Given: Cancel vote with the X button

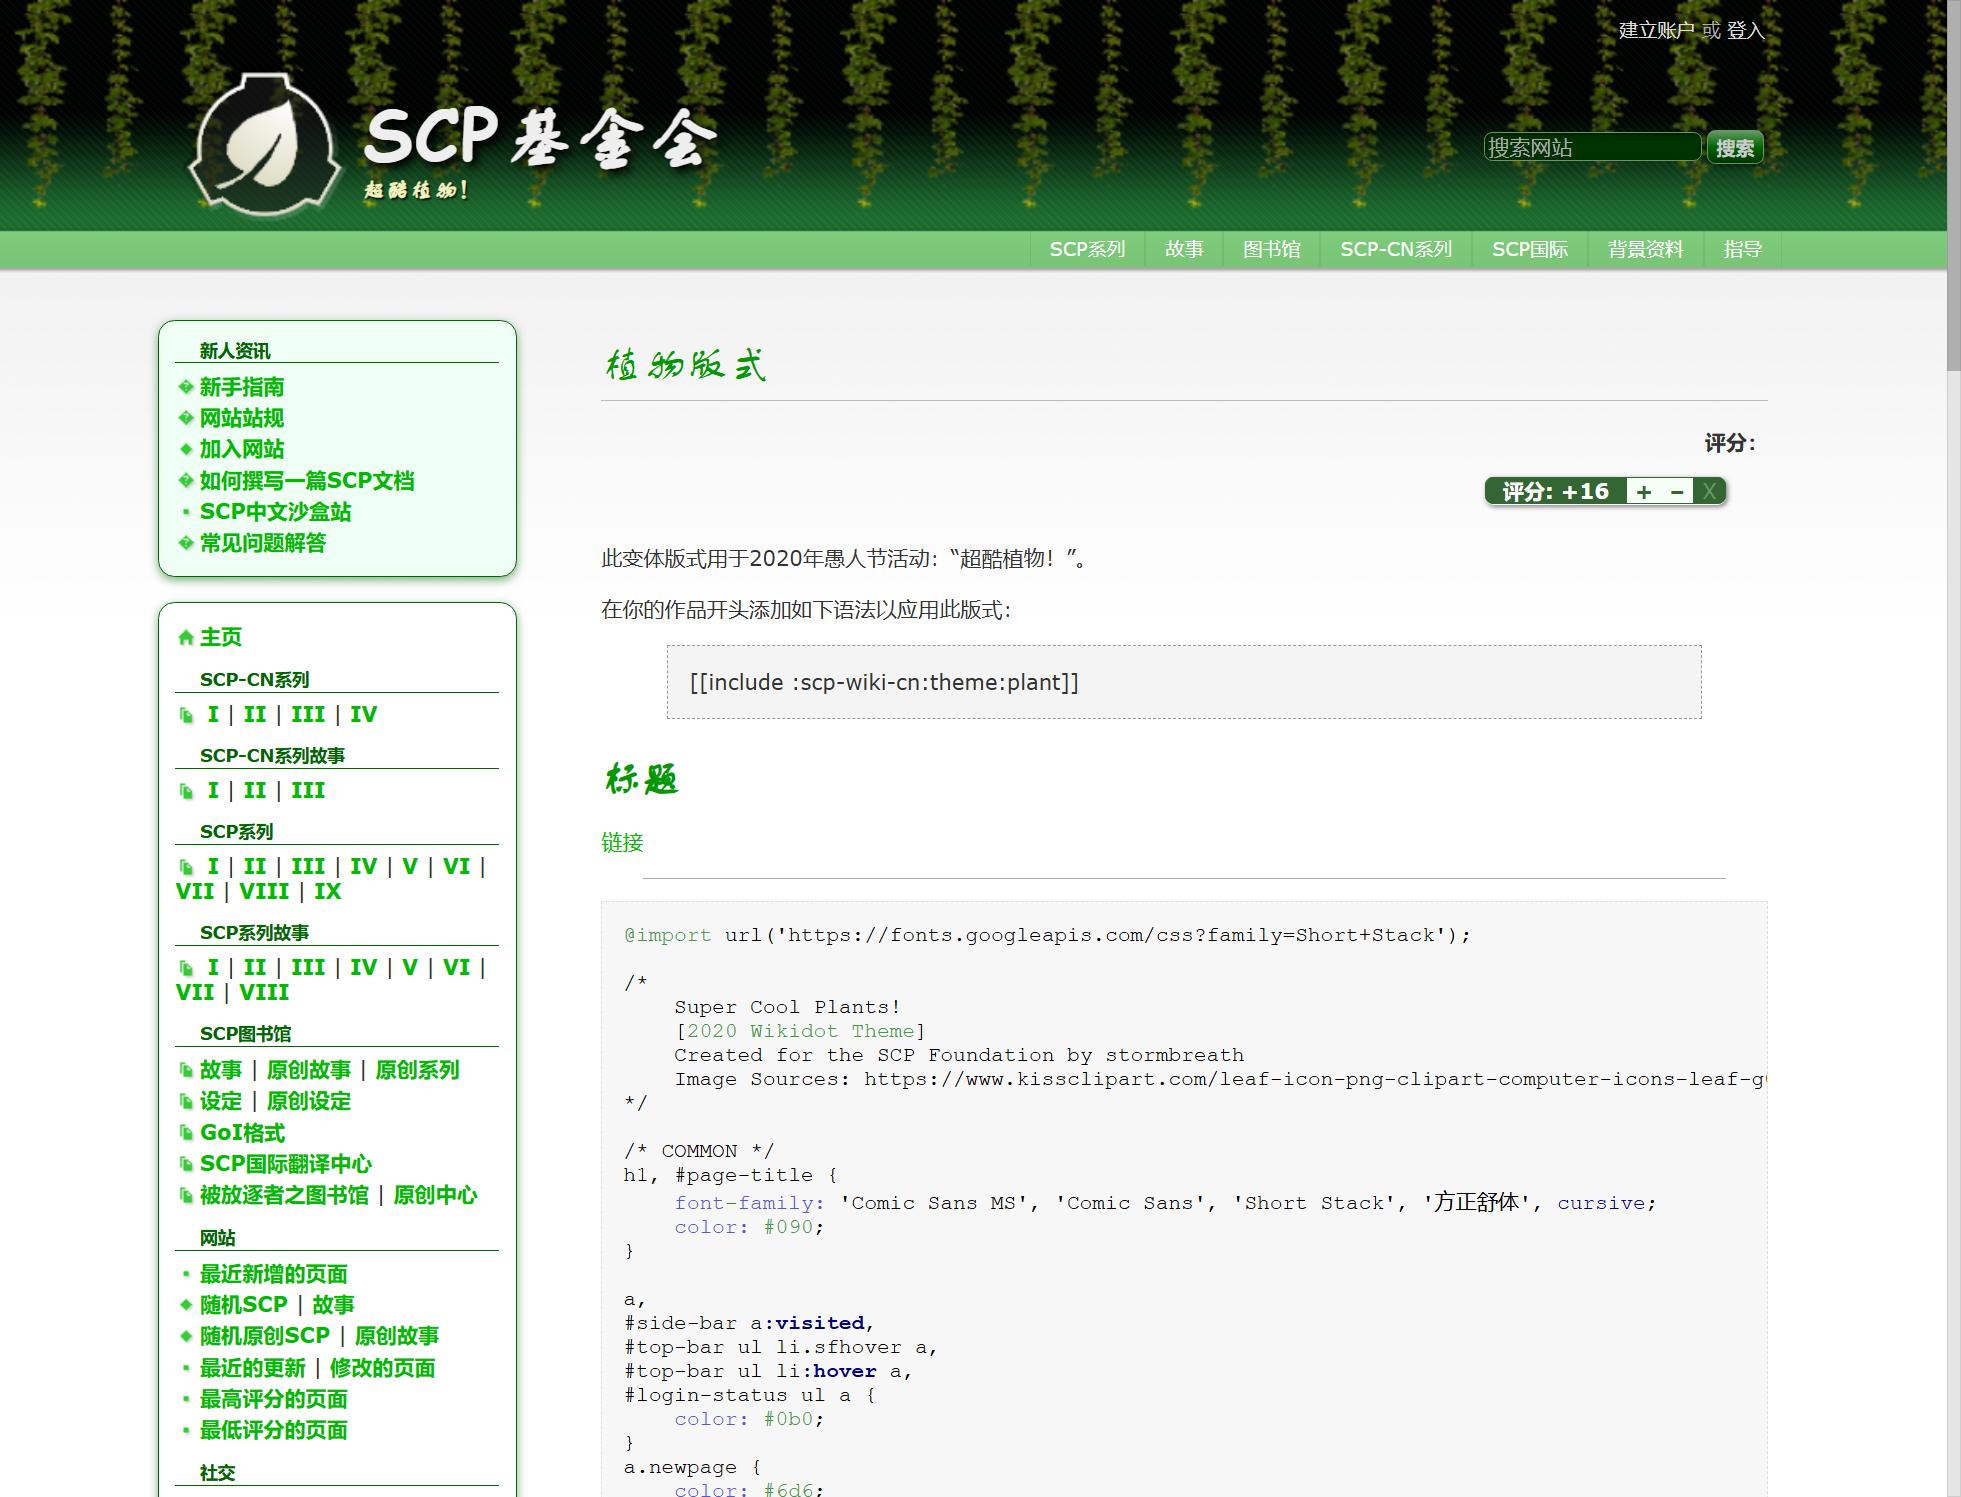Looking at the screenshot, I should (x=1709, y=491).
